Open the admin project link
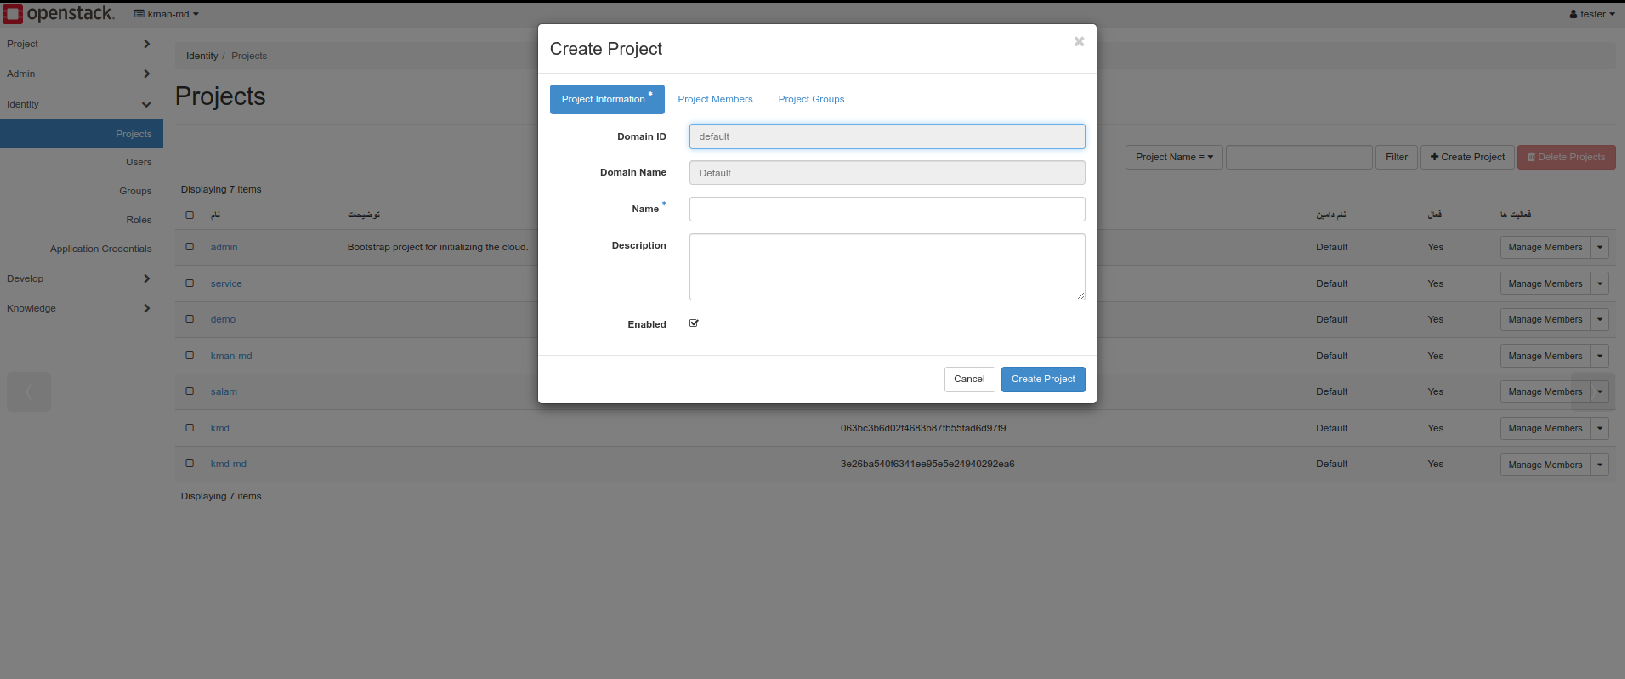Image resolution: width=1625 pixels, height=679 pixels. click(224, 247)
